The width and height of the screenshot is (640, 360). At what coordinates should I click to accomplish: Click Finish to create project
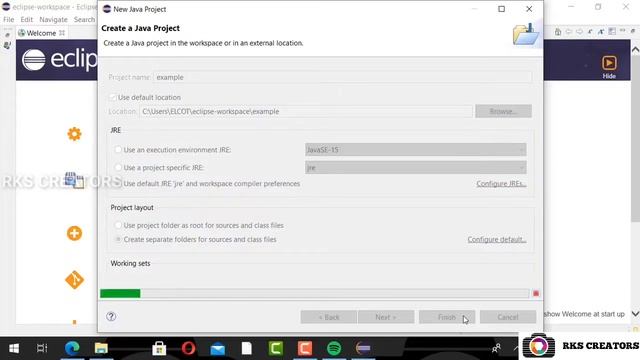pos(447,317)
